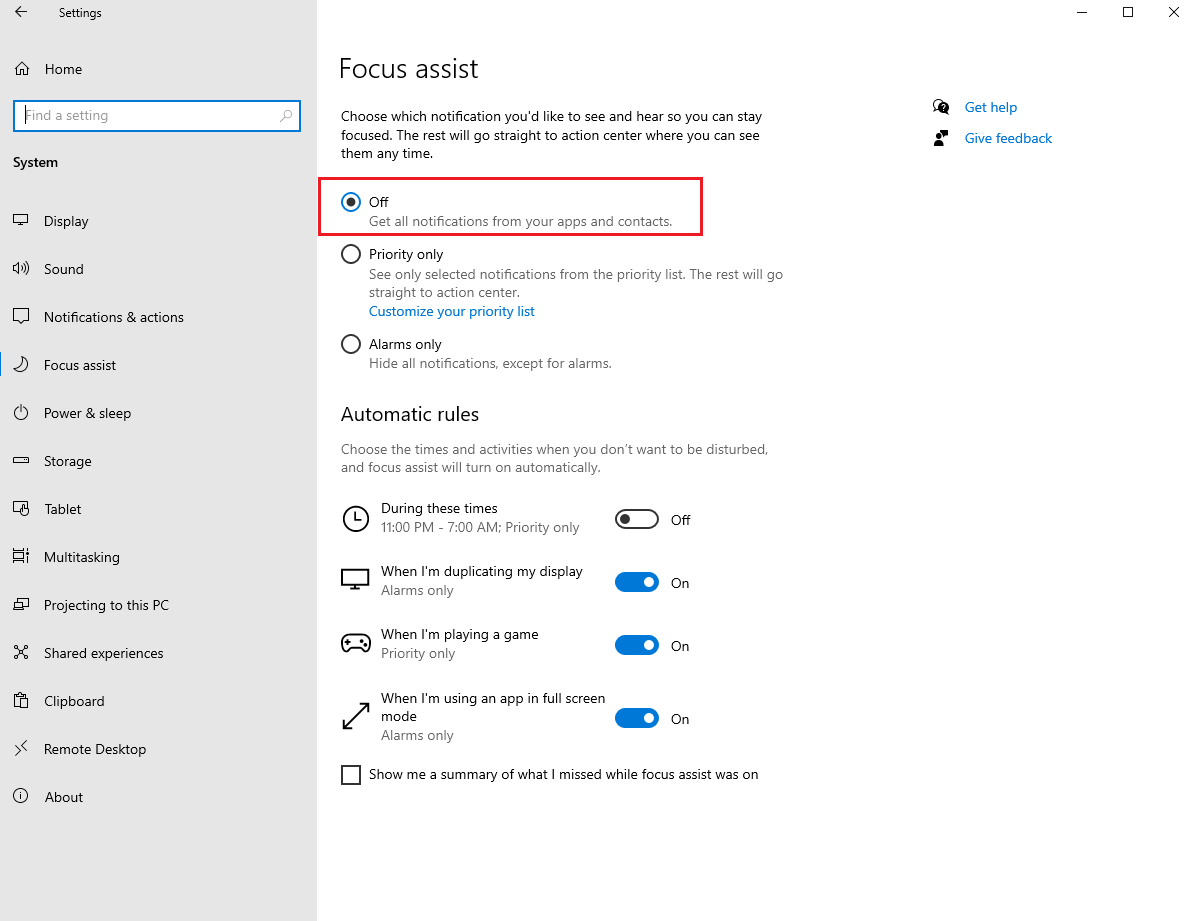Image resolution: width=1193 pixels, height=921 pixels.
Task: Select the Off radio button
Action: (351, 202)
